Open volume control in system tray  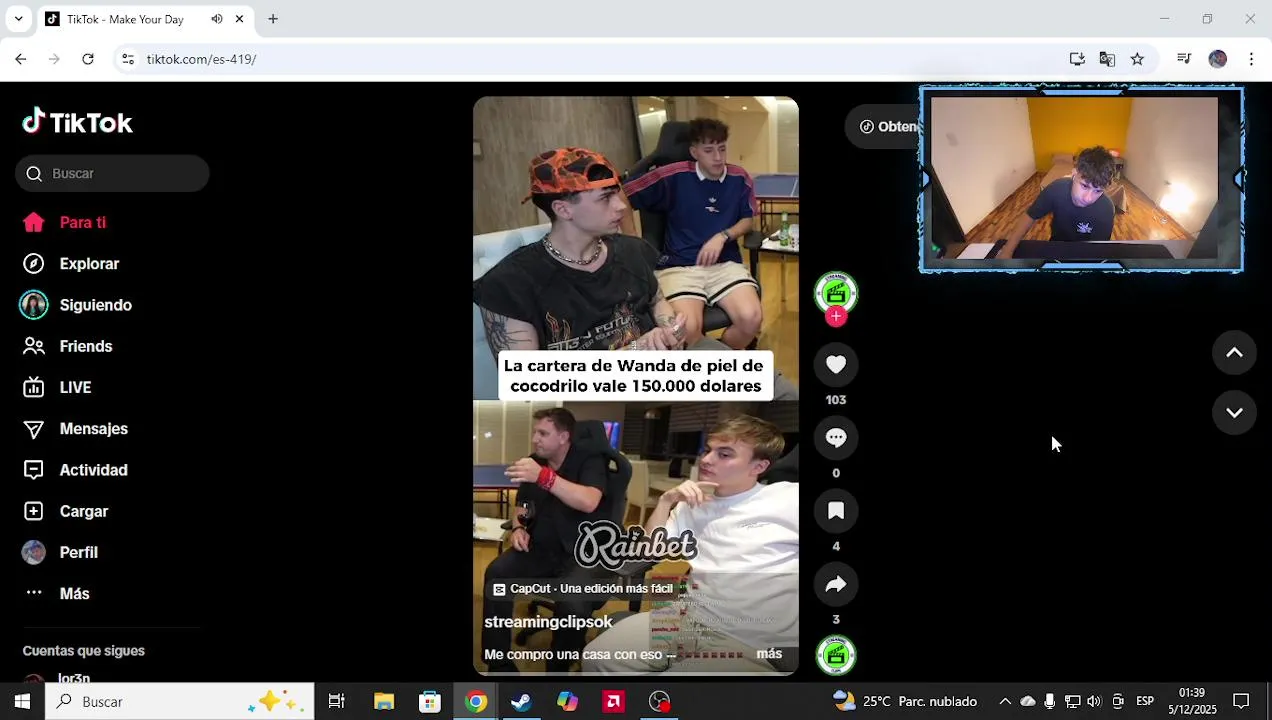1094,701
